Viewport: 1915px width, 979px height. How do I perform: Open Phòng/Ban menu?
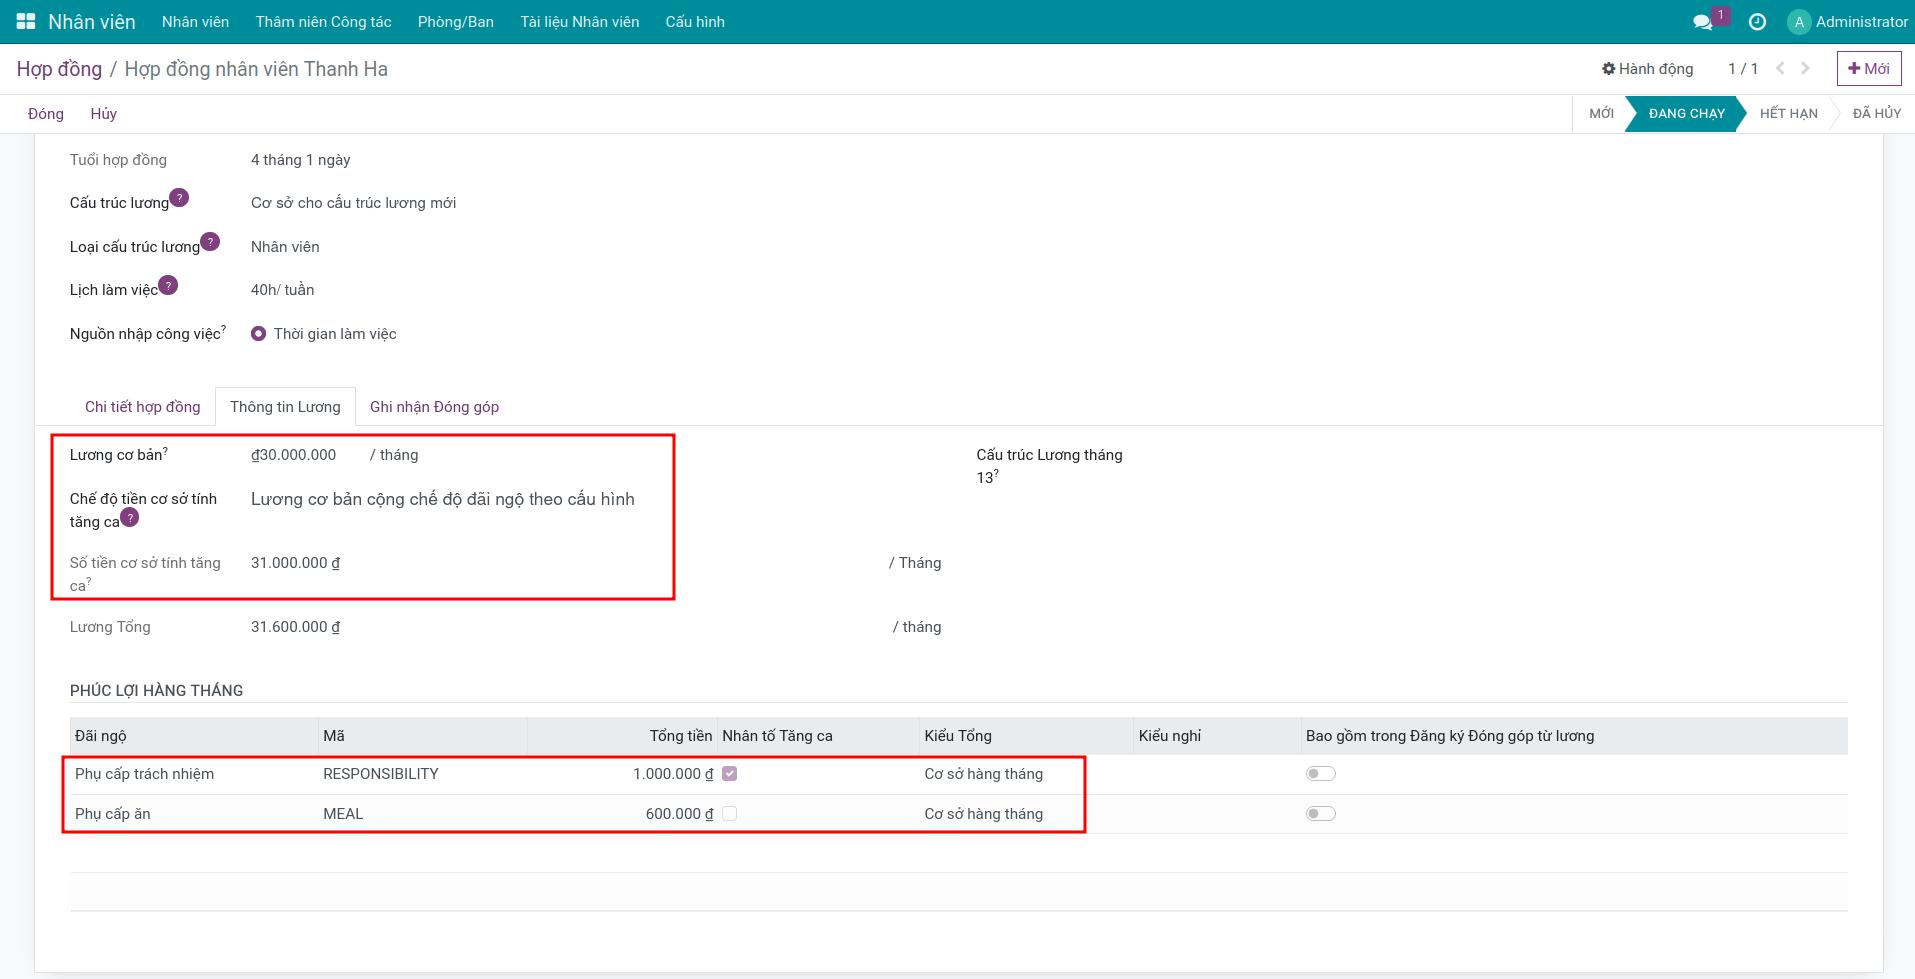456,22
